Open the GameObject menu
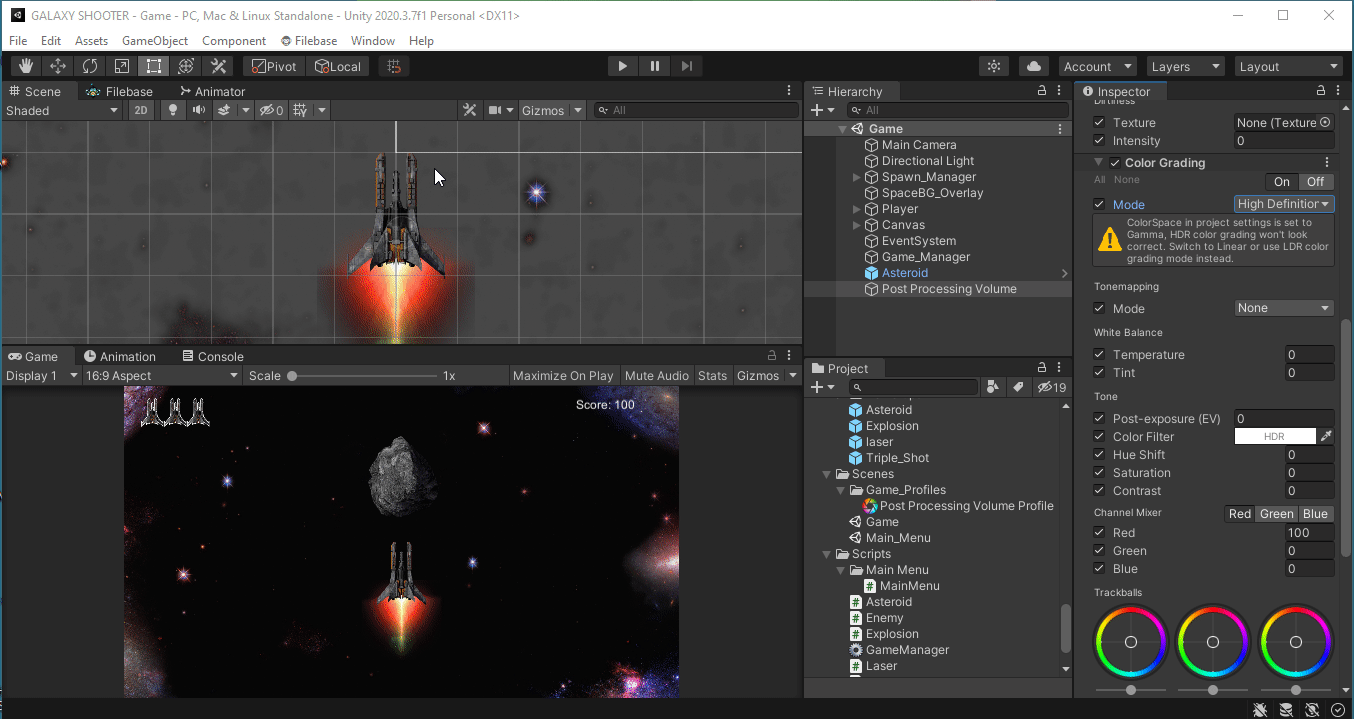This screenshot has height=719, width=1354. [x=155, y=41]
